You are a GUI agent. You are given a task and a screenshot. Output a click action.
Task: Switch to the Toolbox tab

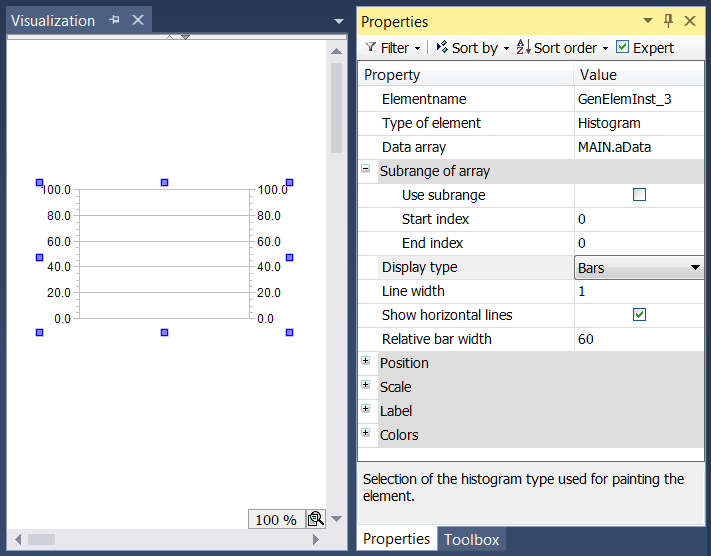(x=471, y=539)
